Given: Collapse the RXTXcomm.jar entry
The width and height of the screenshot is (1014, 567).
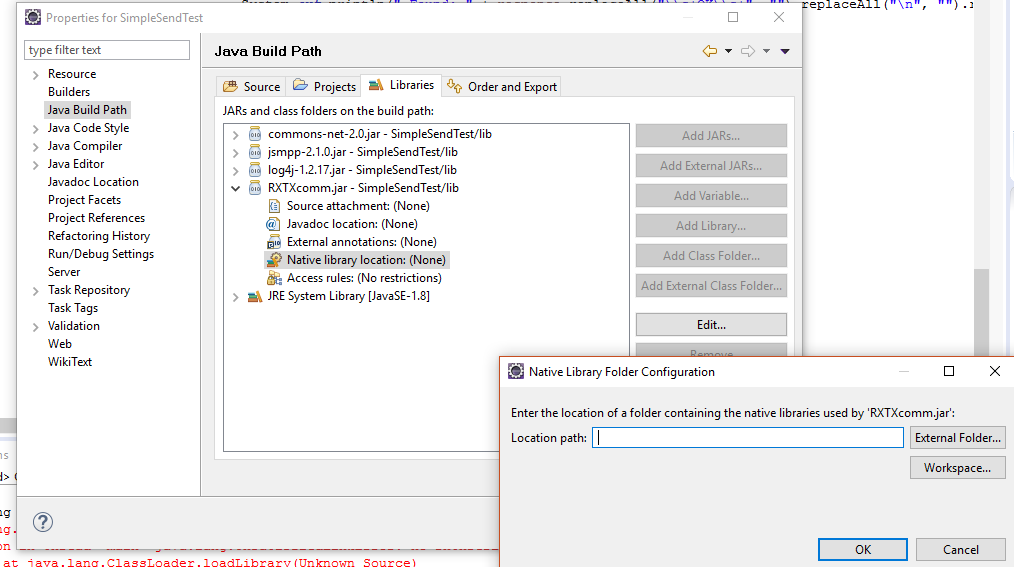Looking at the screenshot, I should click(x=236, y=188).
